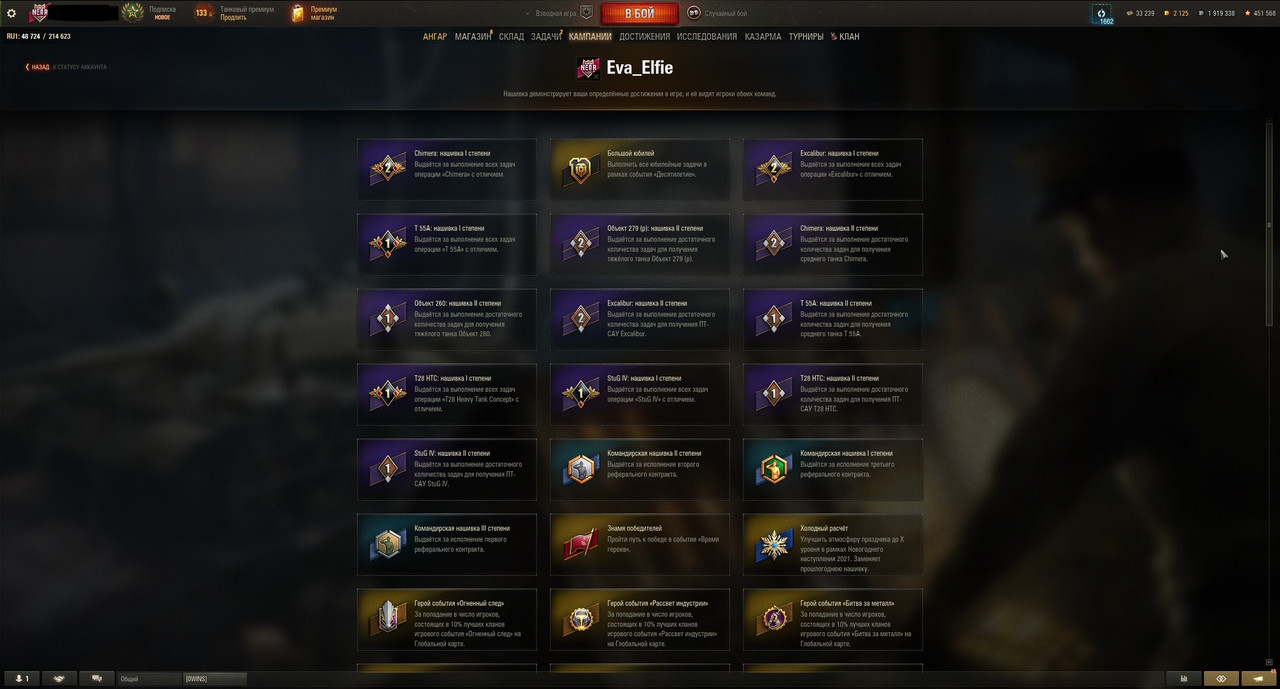Click the subscription badge icon
Viewport: 1280px width, 689px height.
tap(132, 13)
